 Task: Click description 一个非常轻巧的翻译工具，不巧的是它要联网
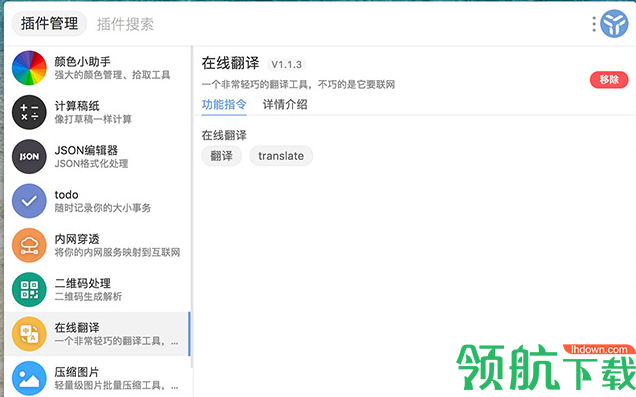click(298, 84)
